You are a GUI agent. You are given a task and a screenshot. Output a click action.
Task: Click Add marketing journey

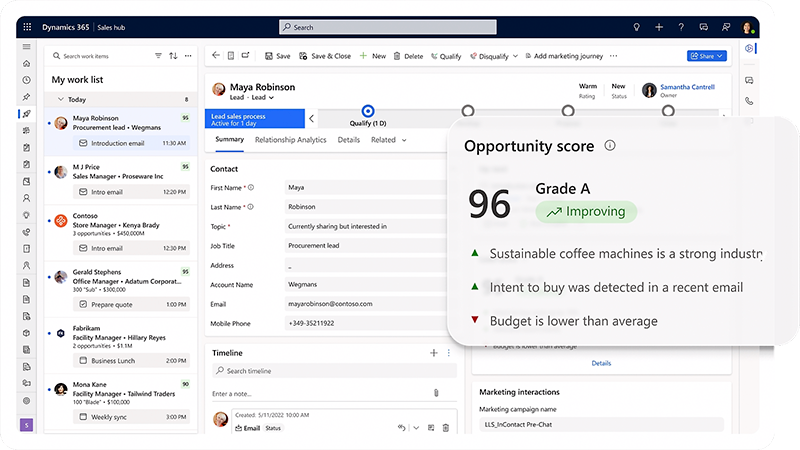(x=564, y=56)
